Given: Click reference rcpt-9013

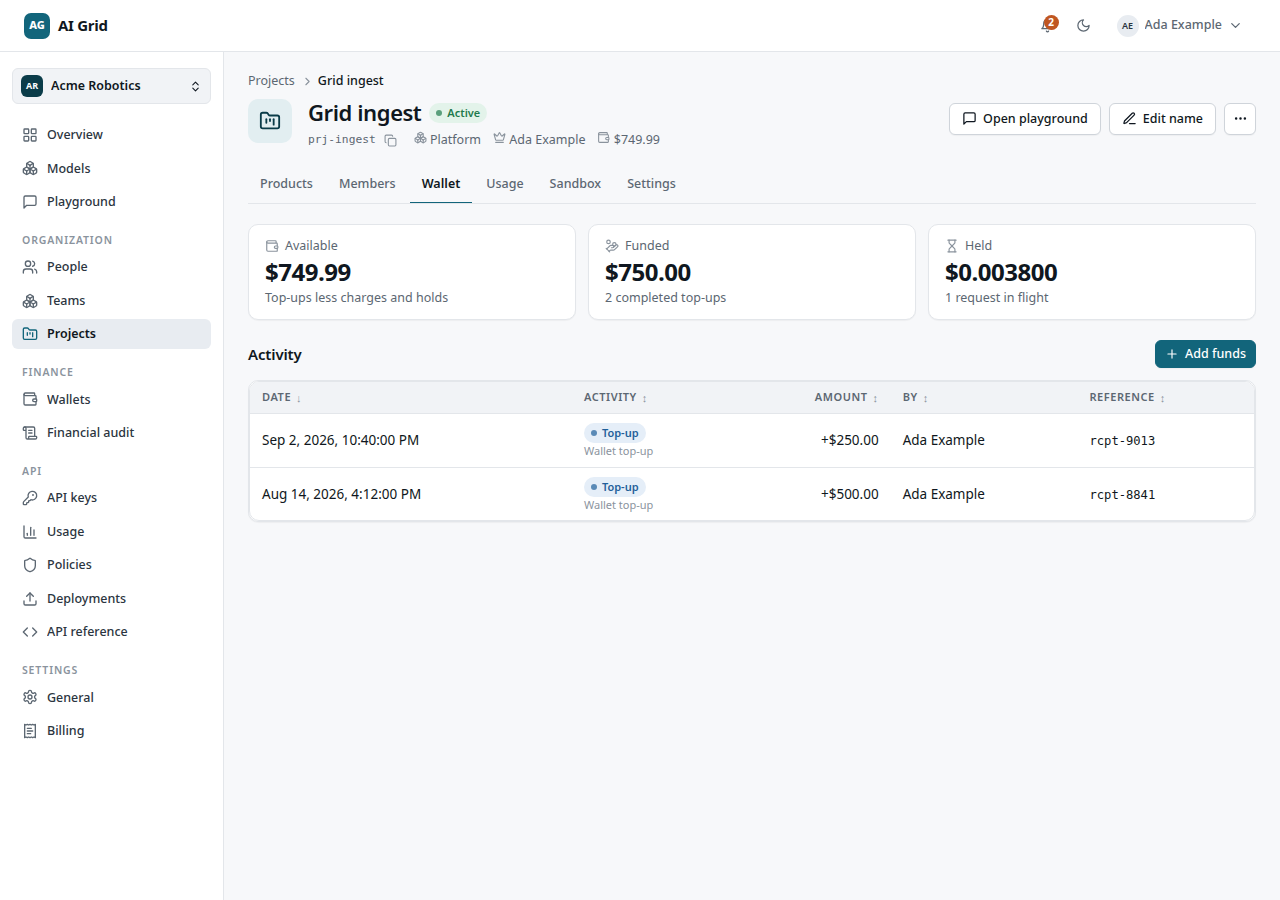Looking at the screenshot, I should 1122,440.
